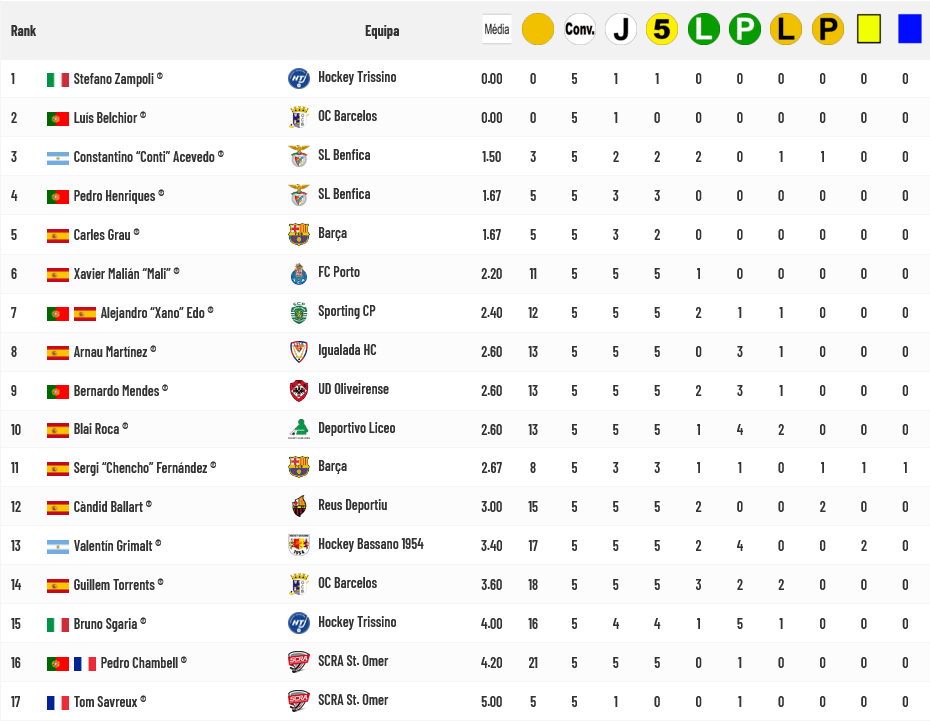The image size is (930, 721).
Task: Open Hockey Bassano 1954 team link
Action: click(x=370, y=544)
